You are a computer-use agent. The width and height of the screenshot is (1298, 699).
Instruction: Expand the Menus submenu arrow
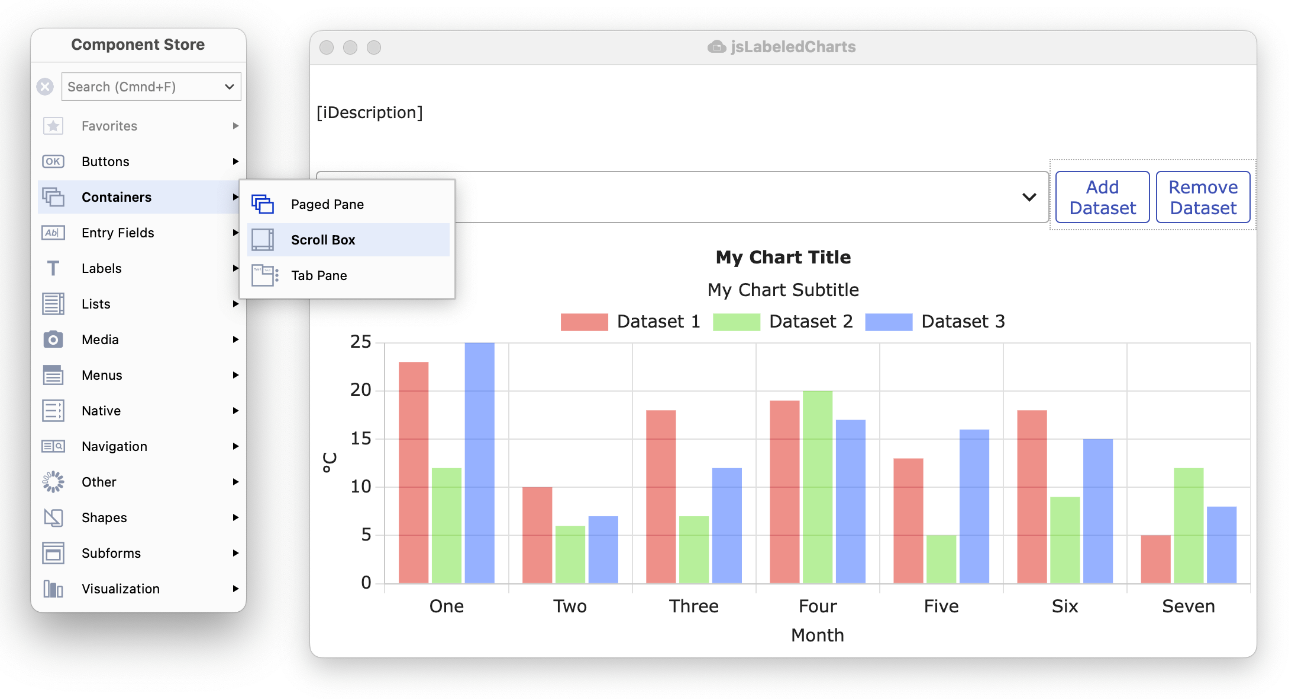(236, 375)
